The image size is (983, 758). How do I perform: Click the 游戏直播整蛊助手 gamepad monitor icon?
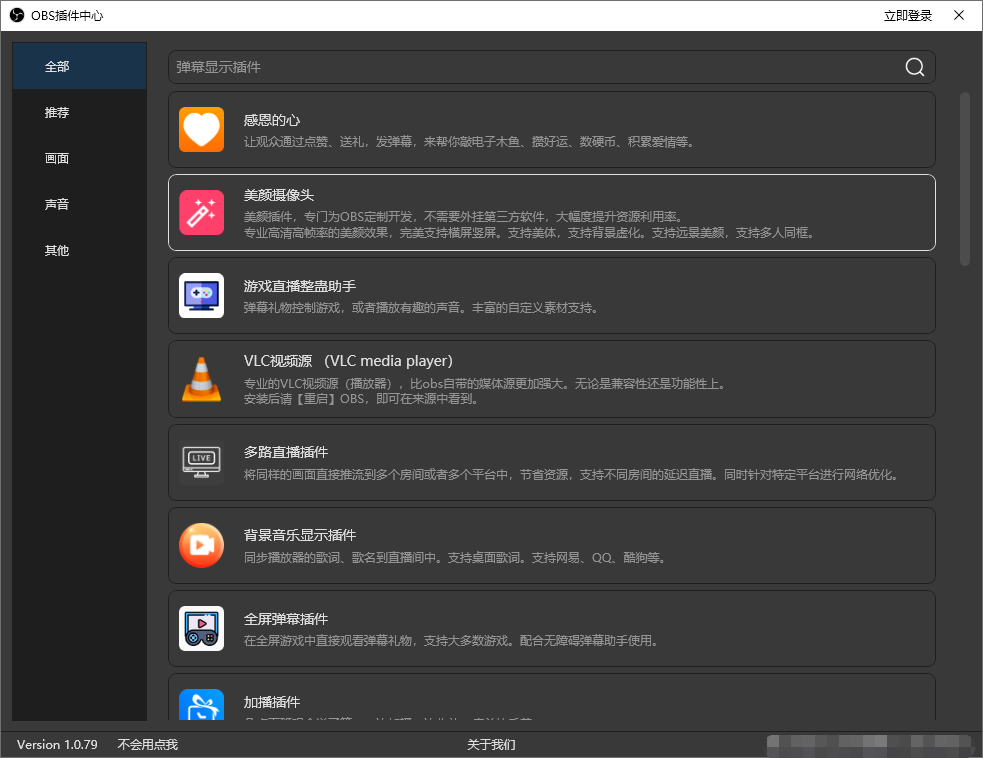click(x=201, y=295)
